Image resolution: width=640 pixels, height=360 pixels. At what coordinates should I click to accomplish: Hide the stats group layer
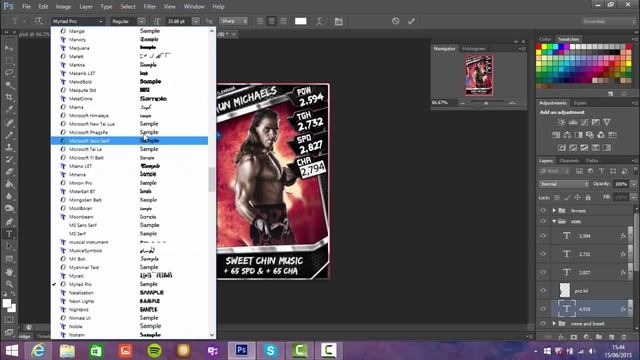coord(543,222)
